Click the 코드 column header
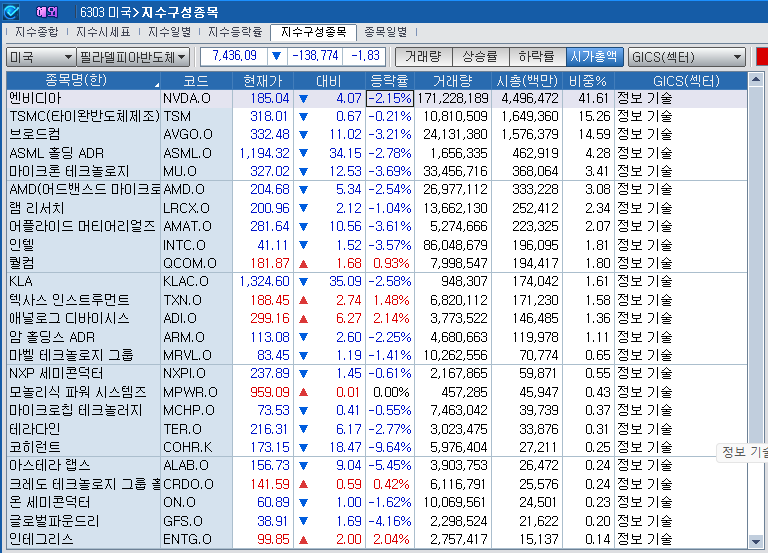This screenshot has height=553, width=768. click(x=196, y=81)
